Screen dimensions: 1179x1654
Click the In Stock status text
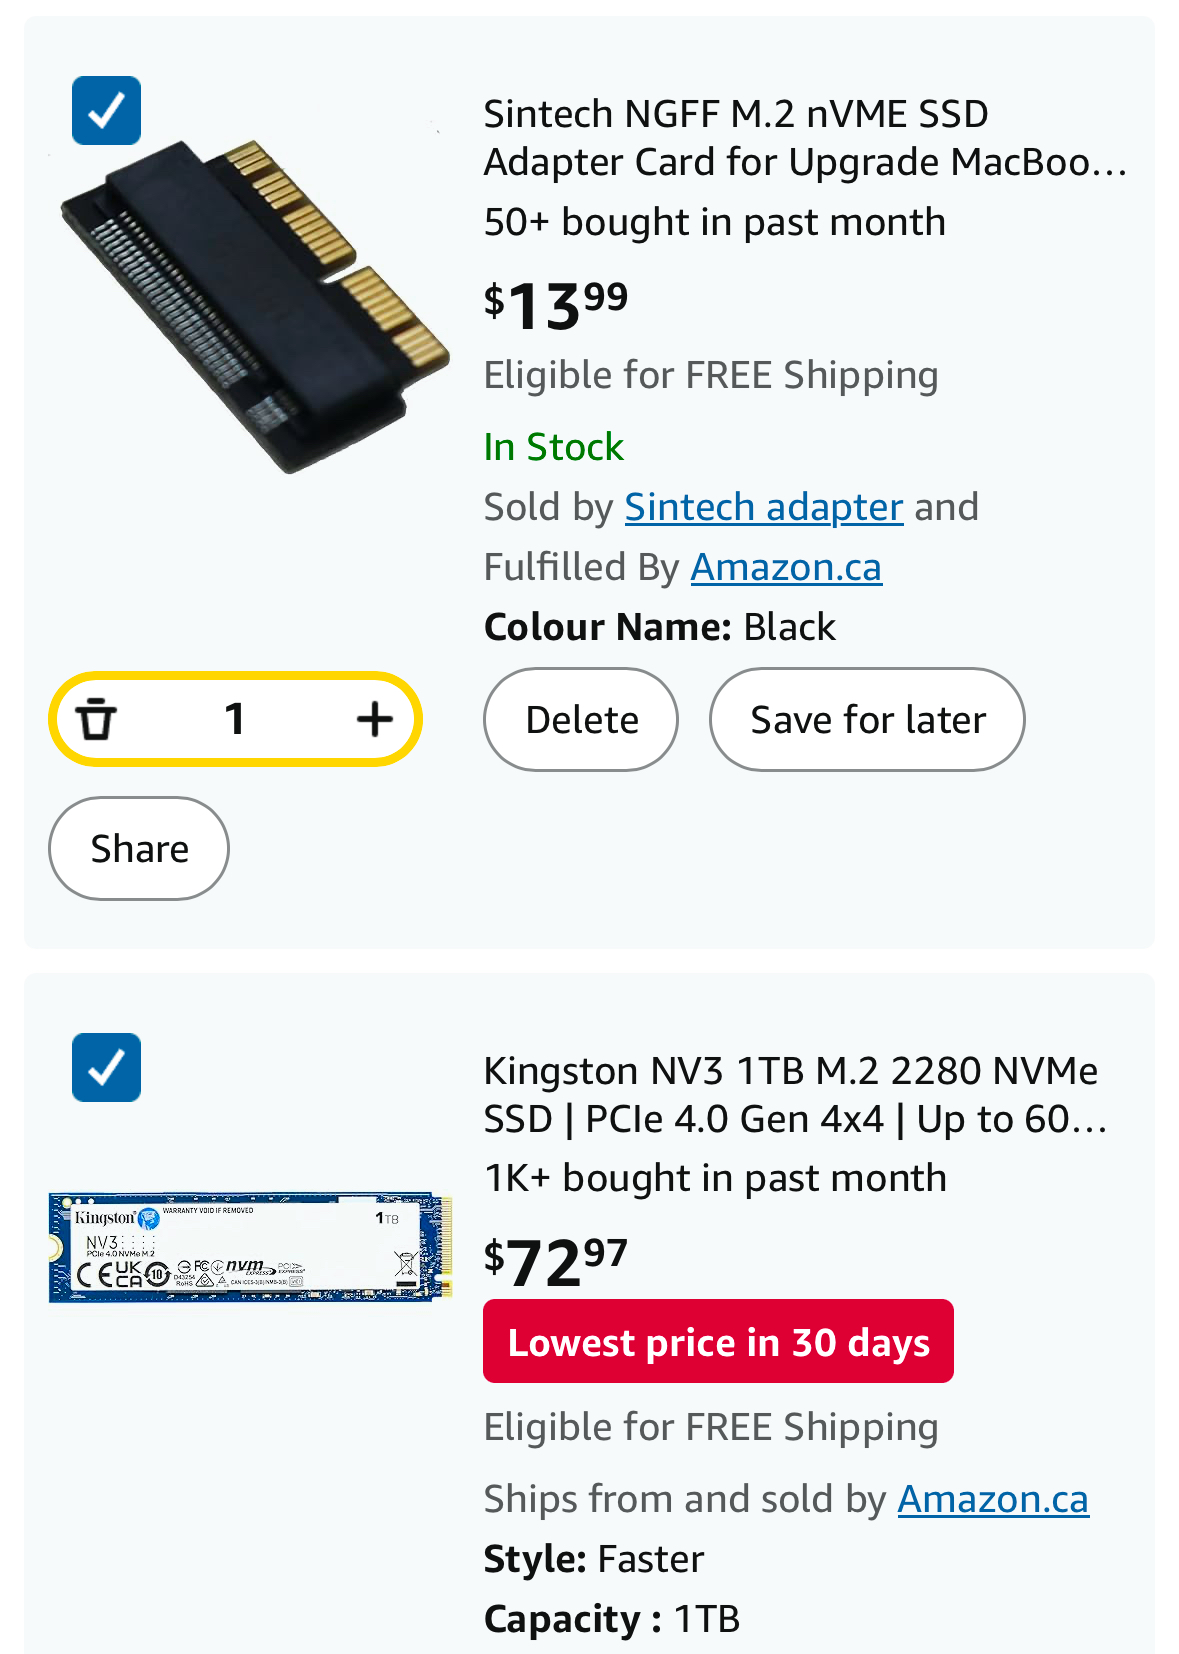(x=554, y=447)
